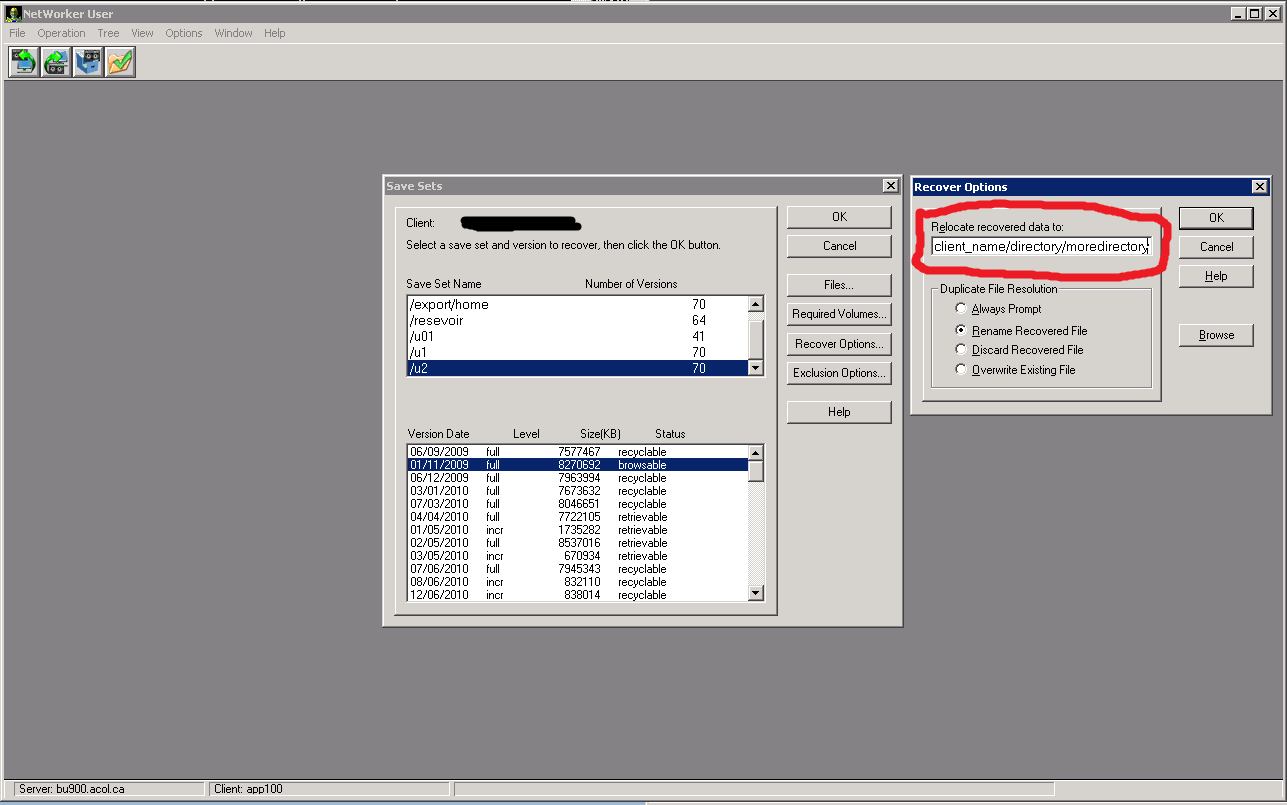
Task: Click the blue archive box toolbar icon
Action: 88,62
